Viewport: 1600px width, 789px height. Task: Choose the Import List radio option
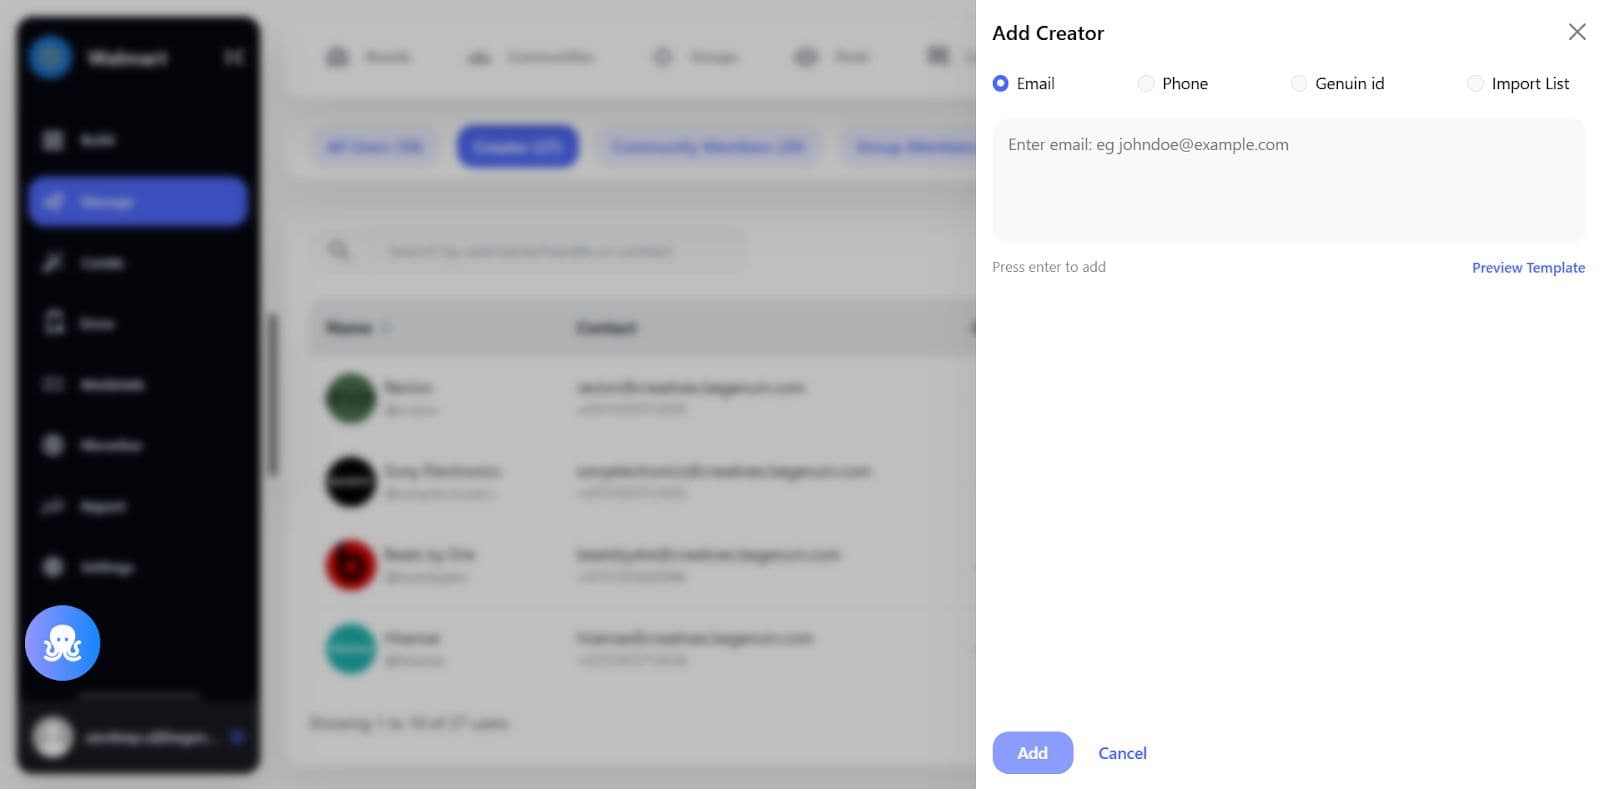tap(1475, 84)
